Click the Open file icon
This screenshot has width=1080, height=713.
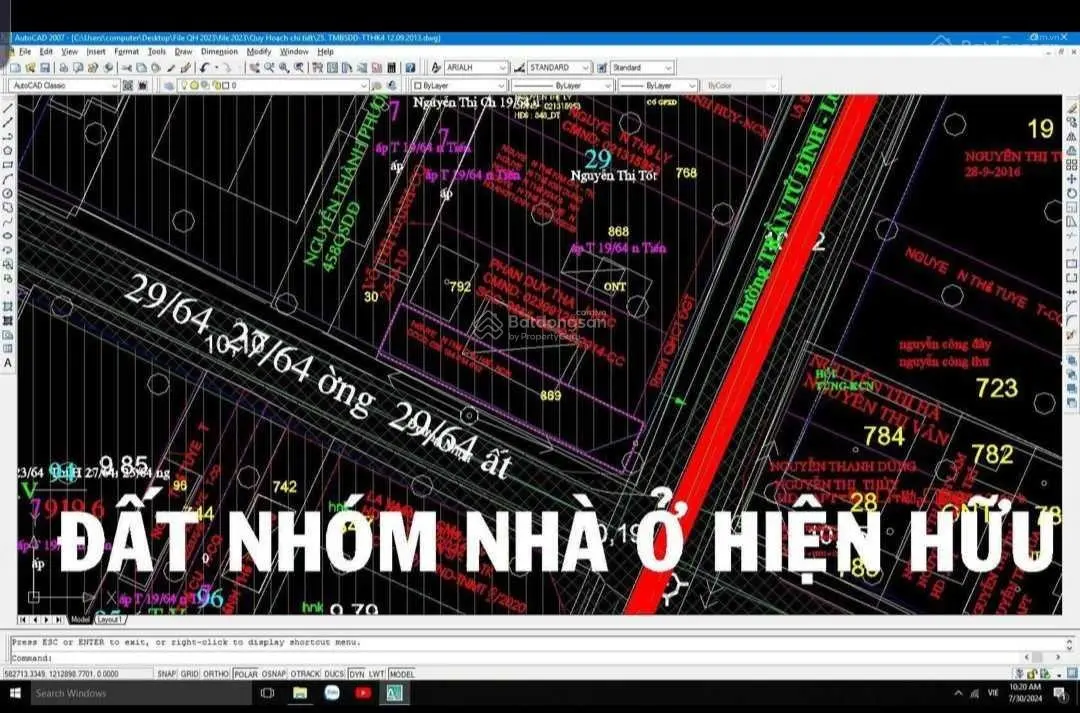coord(30,68)
